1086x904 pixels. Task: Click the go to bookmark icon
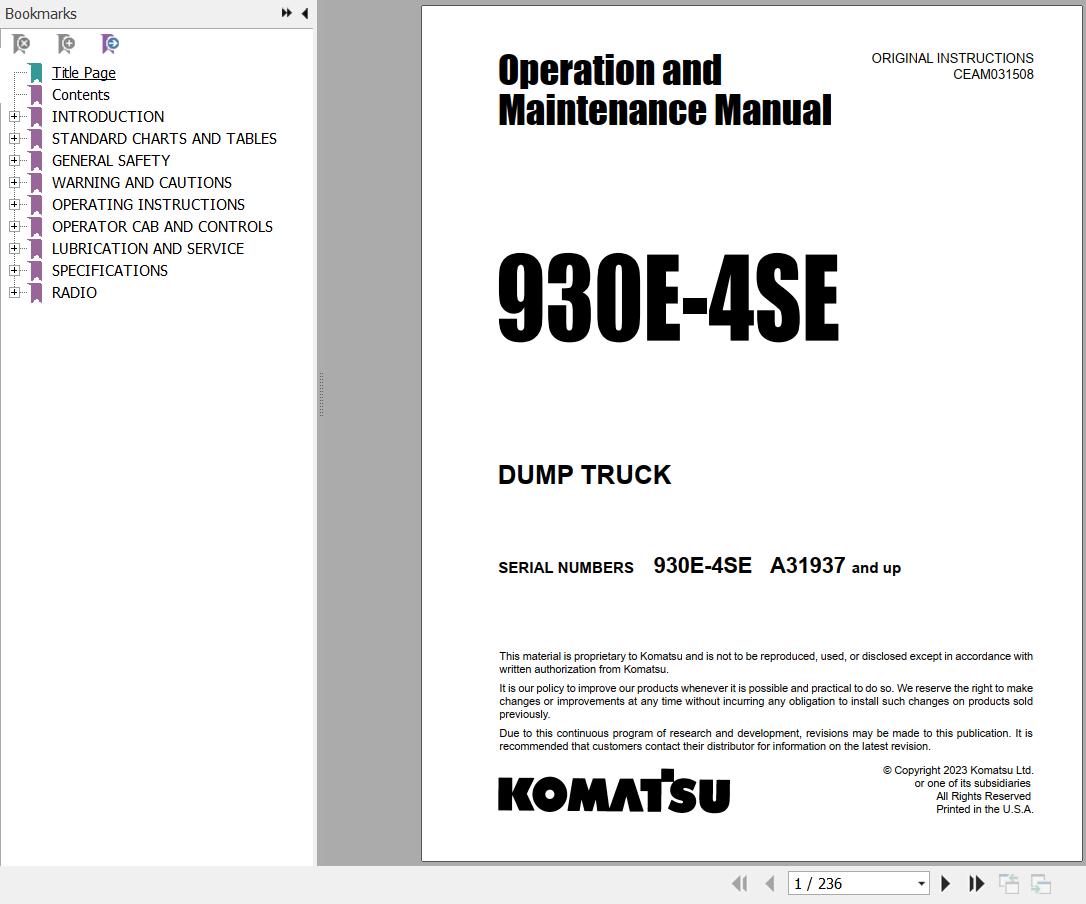pyautogui.click(x=110, y=44)
